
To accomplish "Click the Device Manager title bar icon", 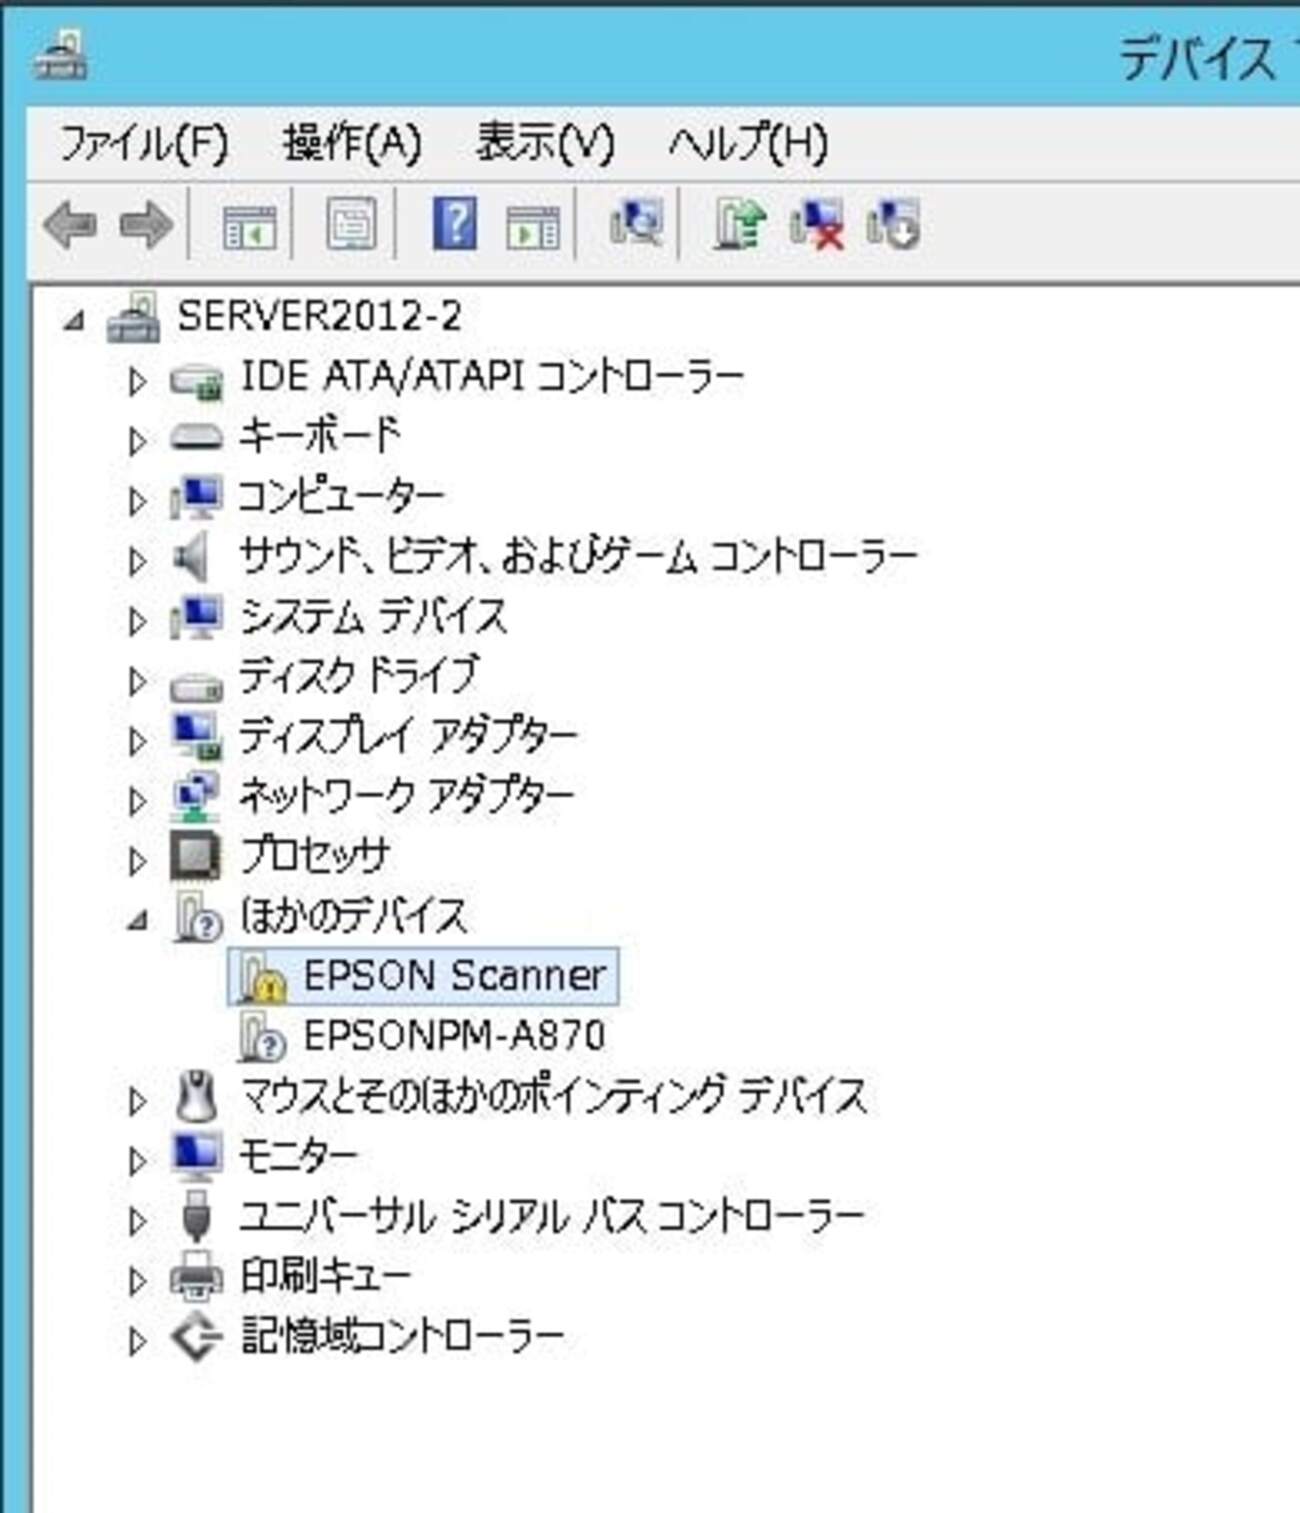I will (61, 55).
